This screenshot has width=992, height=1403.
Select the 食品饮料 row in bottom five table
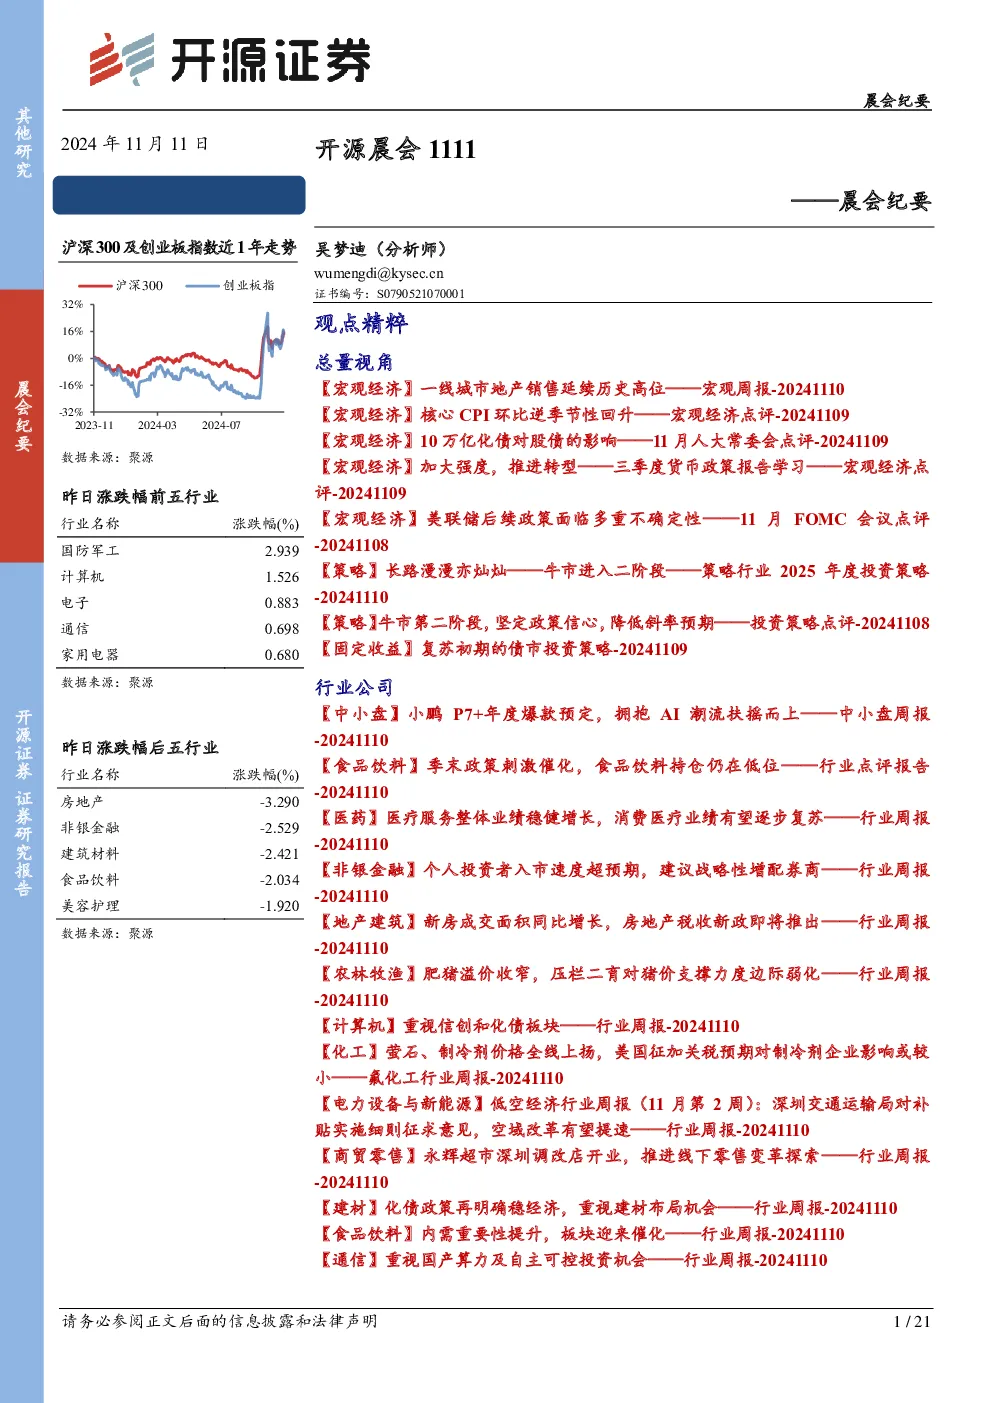pos(180,880)
